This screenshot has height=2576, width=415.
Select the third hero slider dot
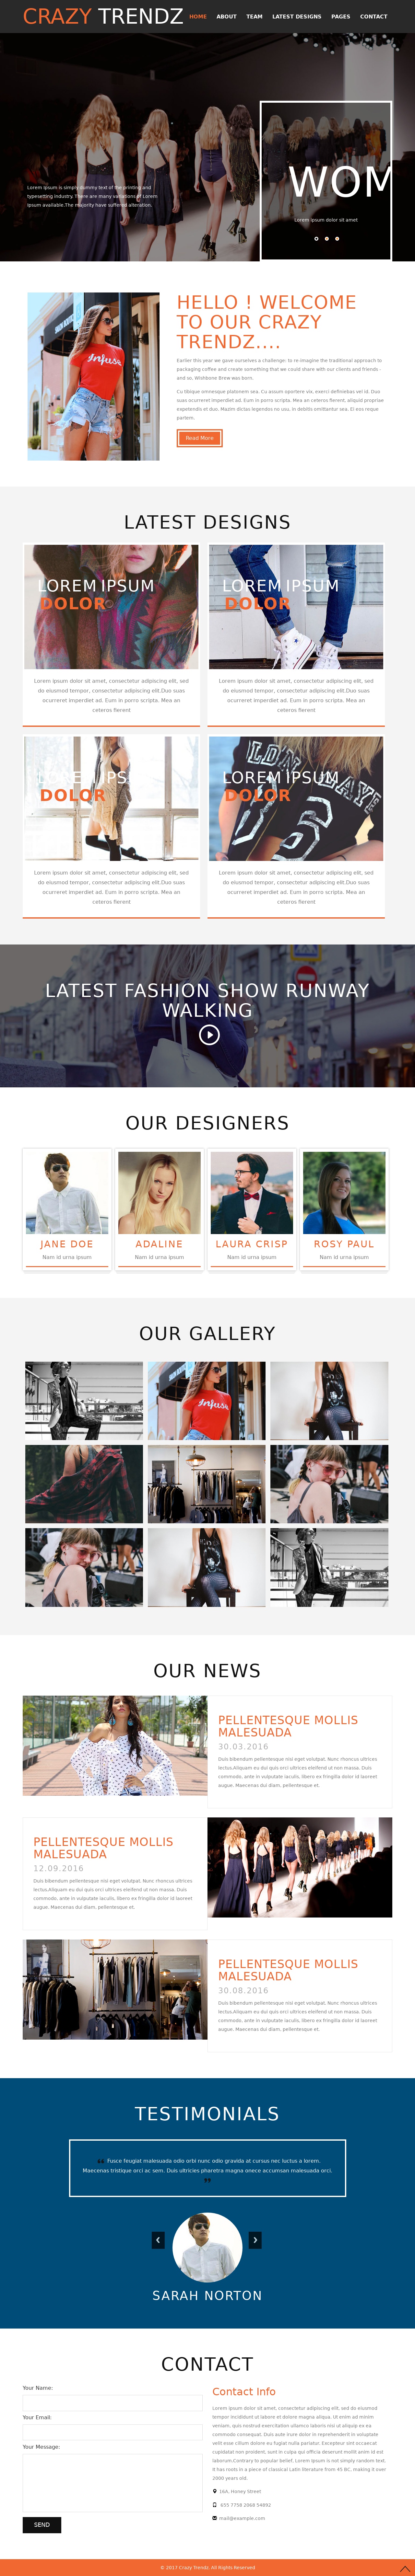tap(337, 238)
